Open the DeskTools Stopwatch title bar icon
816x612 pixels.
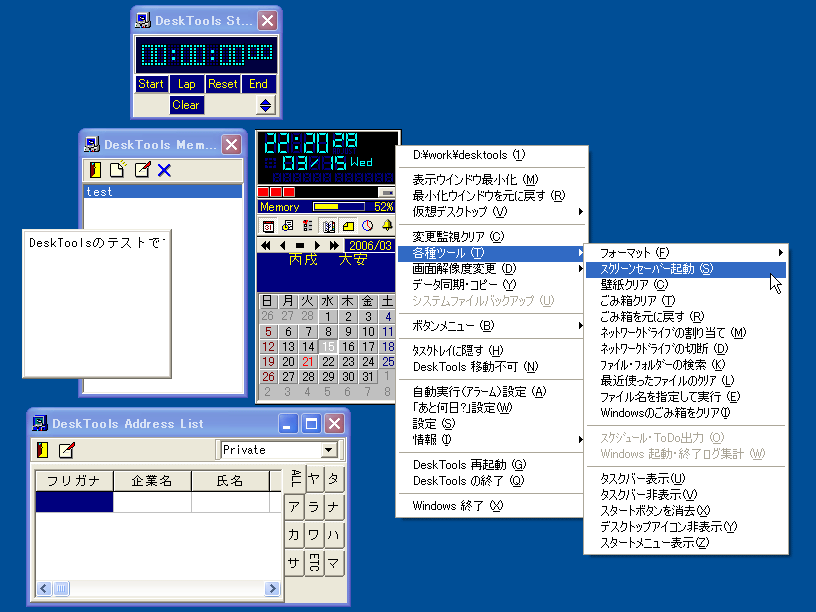tap(143, 20)
